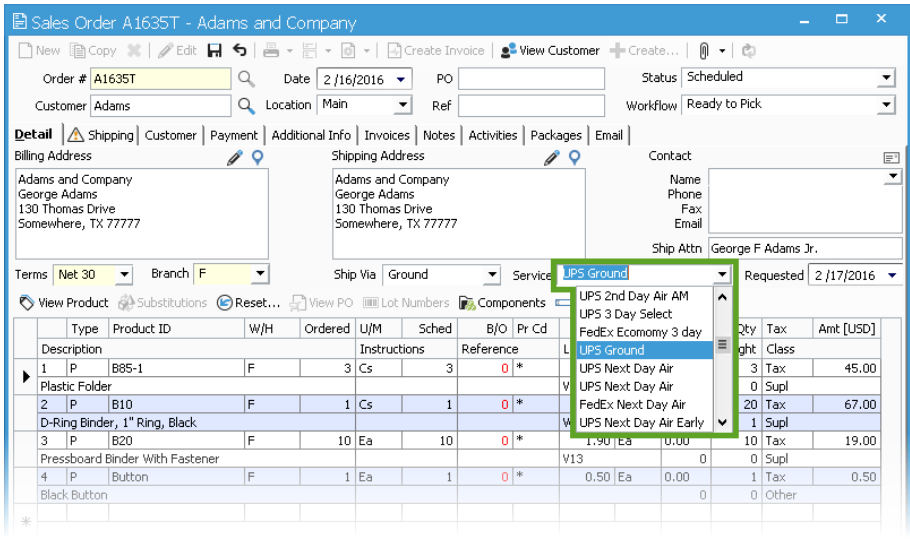
Task: Click the delete X toolbar icon
Action: (x=134, y=51)
